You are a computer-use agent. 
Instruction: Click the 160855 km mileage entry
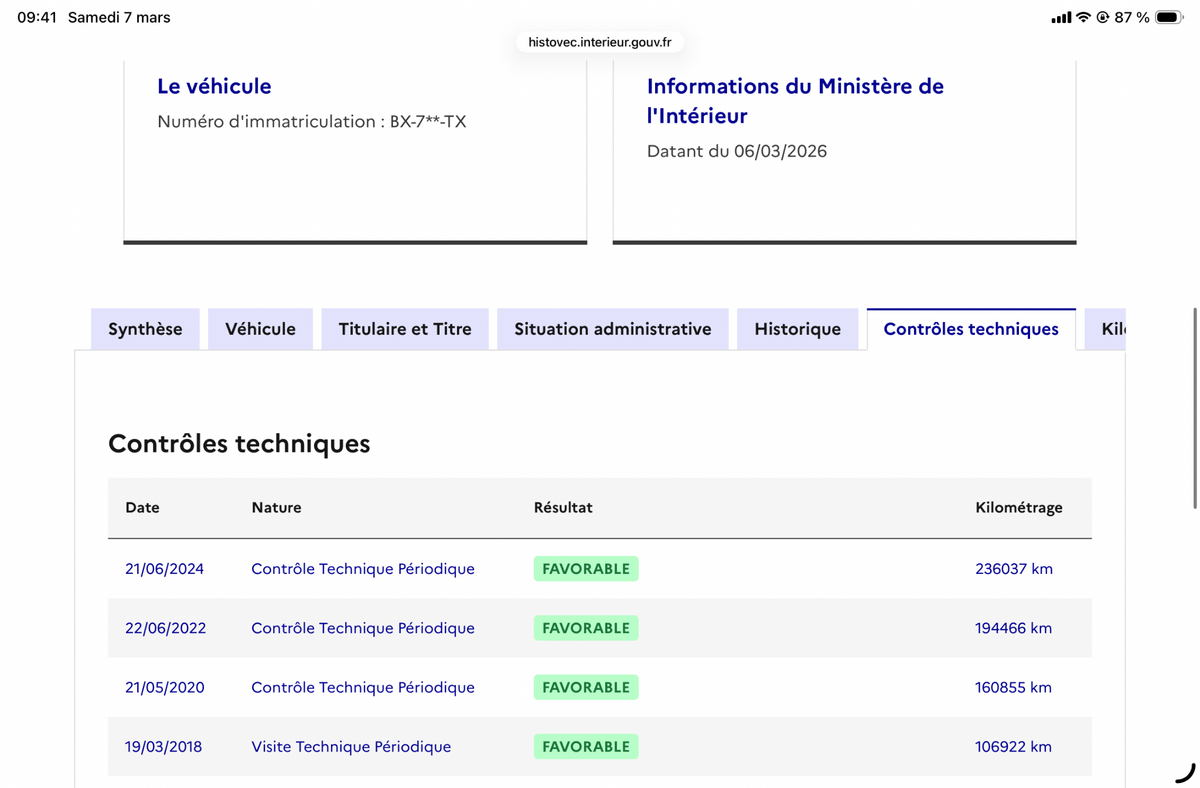[1013, 687]
